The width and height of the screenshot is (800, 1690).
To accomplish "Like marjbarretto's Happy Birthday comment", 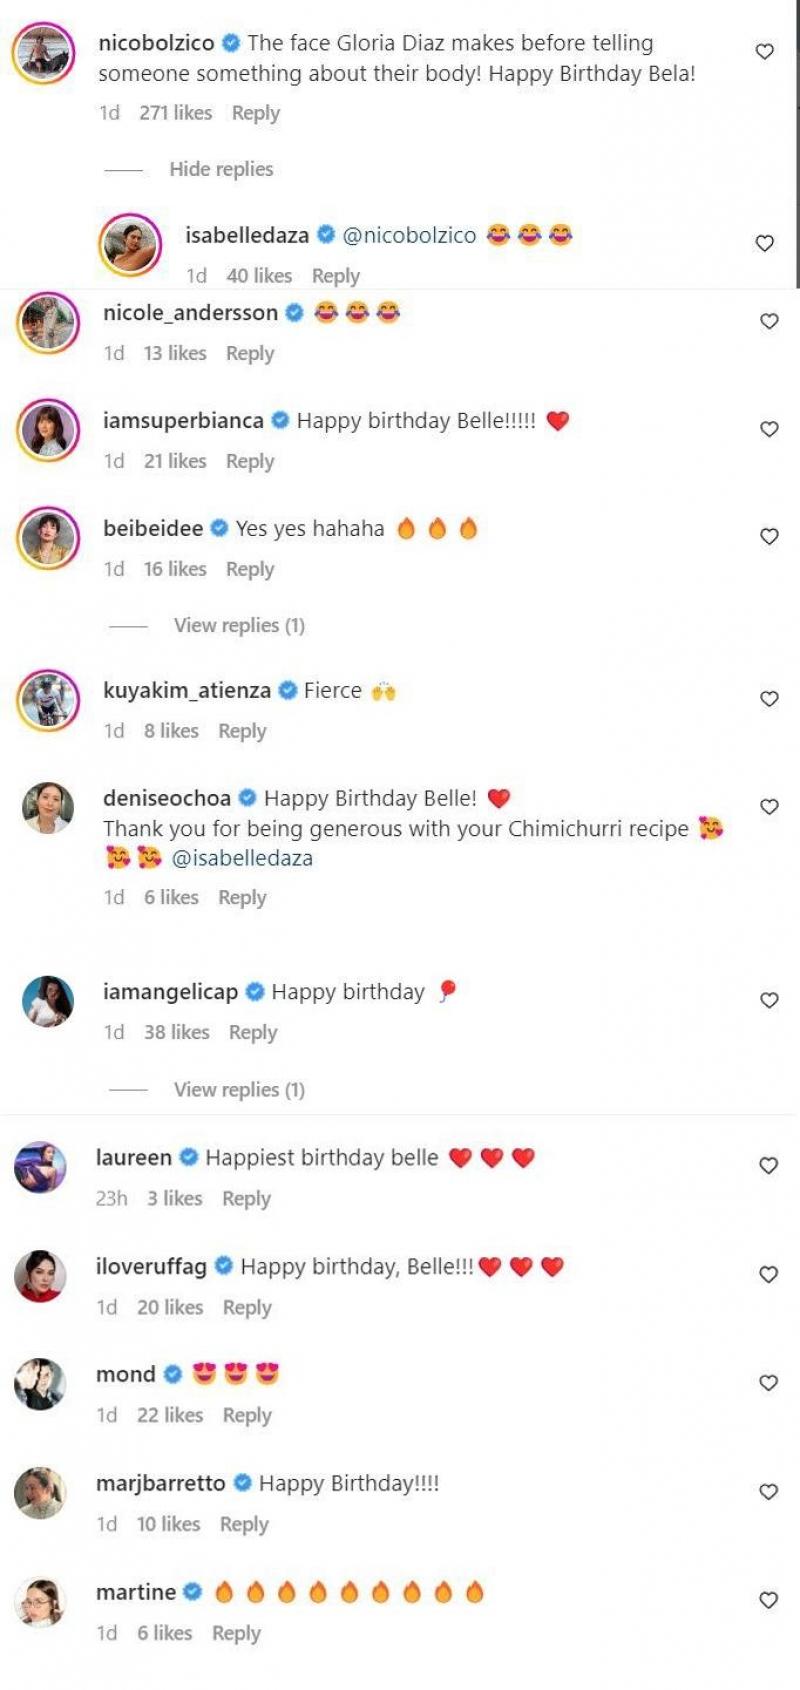I will 769,1492.
